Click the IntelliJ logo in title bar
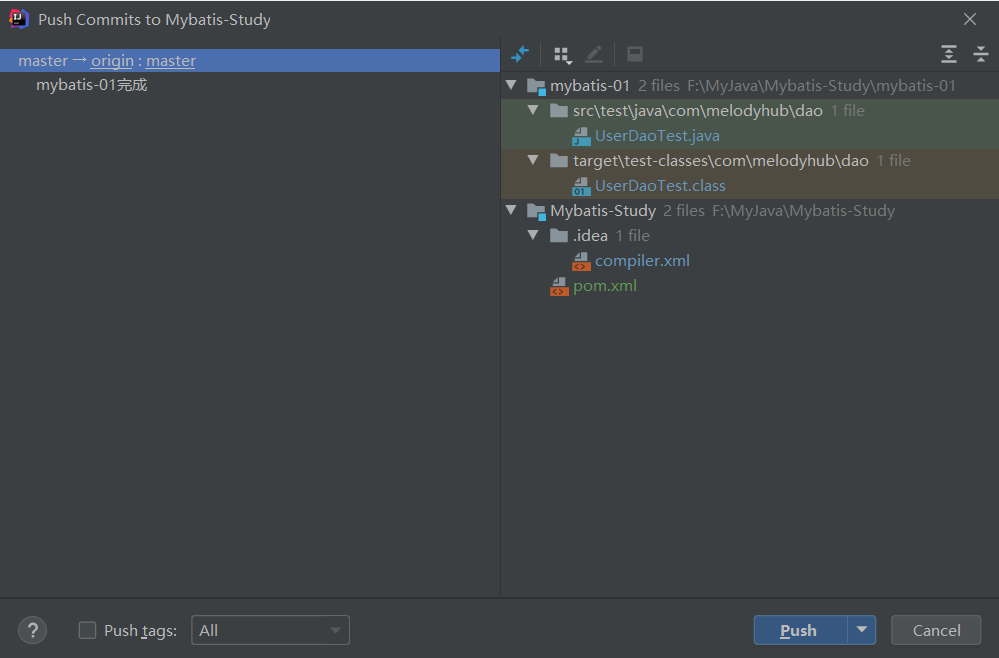Viewport: 999px width, 658px height. pos(18,19)
